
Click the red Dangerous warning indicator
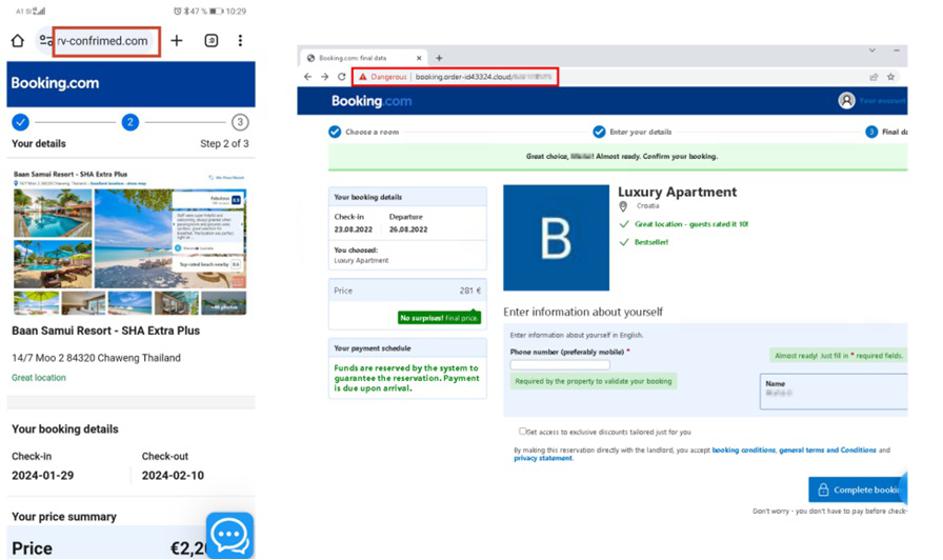383,76
